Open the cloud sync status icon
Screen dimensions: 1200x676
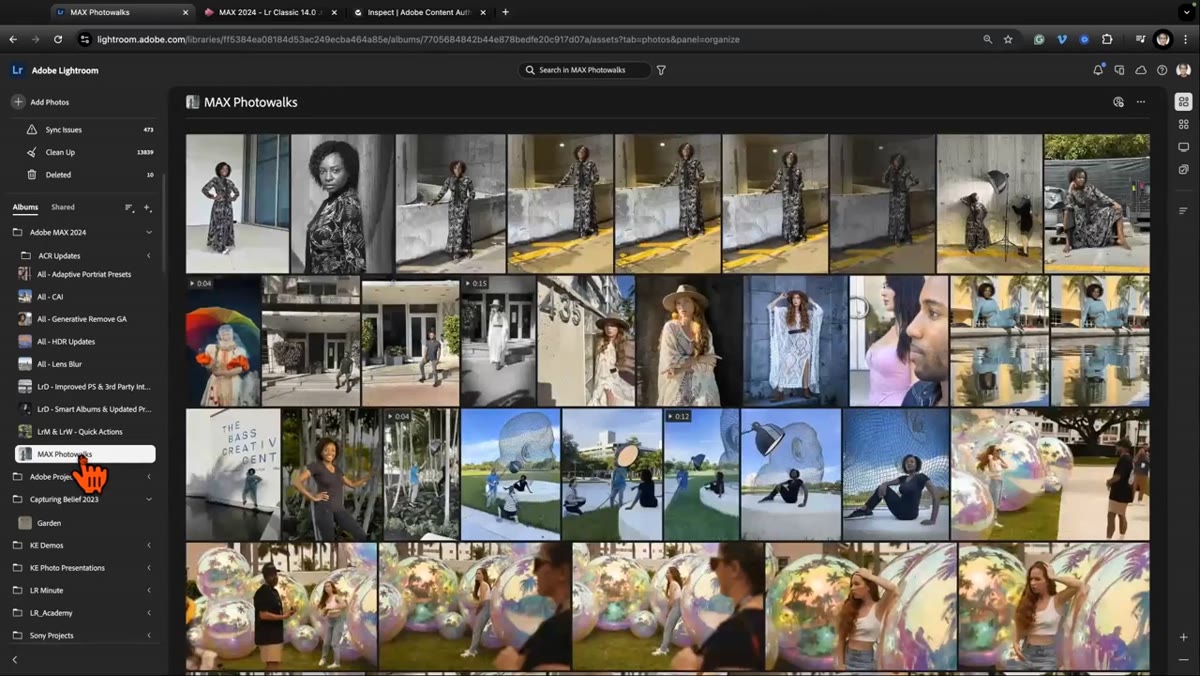coord(1140,70)
